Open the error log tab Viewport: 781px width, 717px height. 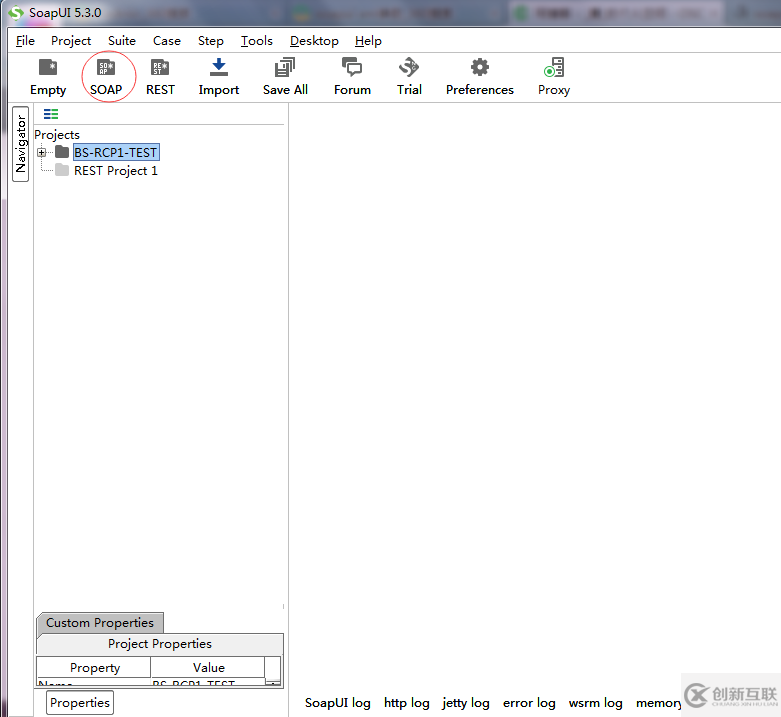click(529, 703)
